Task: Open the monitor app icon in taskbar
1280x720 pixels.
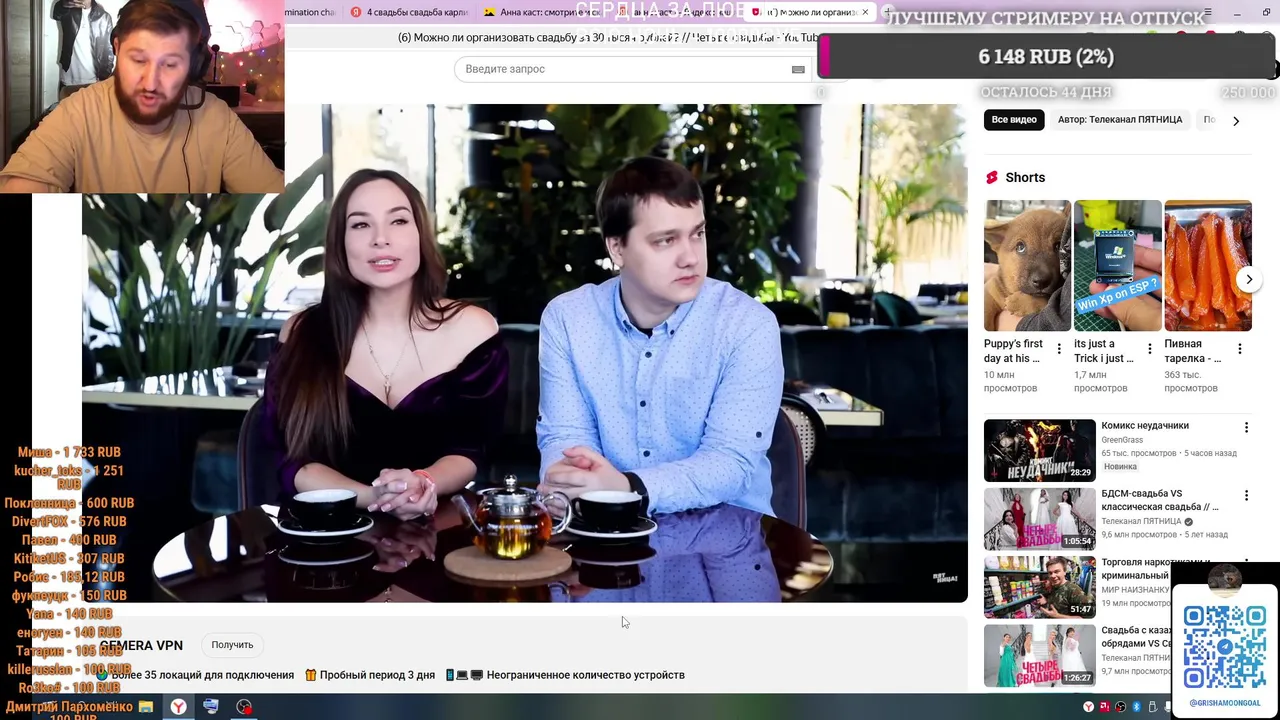Action: 211,707
